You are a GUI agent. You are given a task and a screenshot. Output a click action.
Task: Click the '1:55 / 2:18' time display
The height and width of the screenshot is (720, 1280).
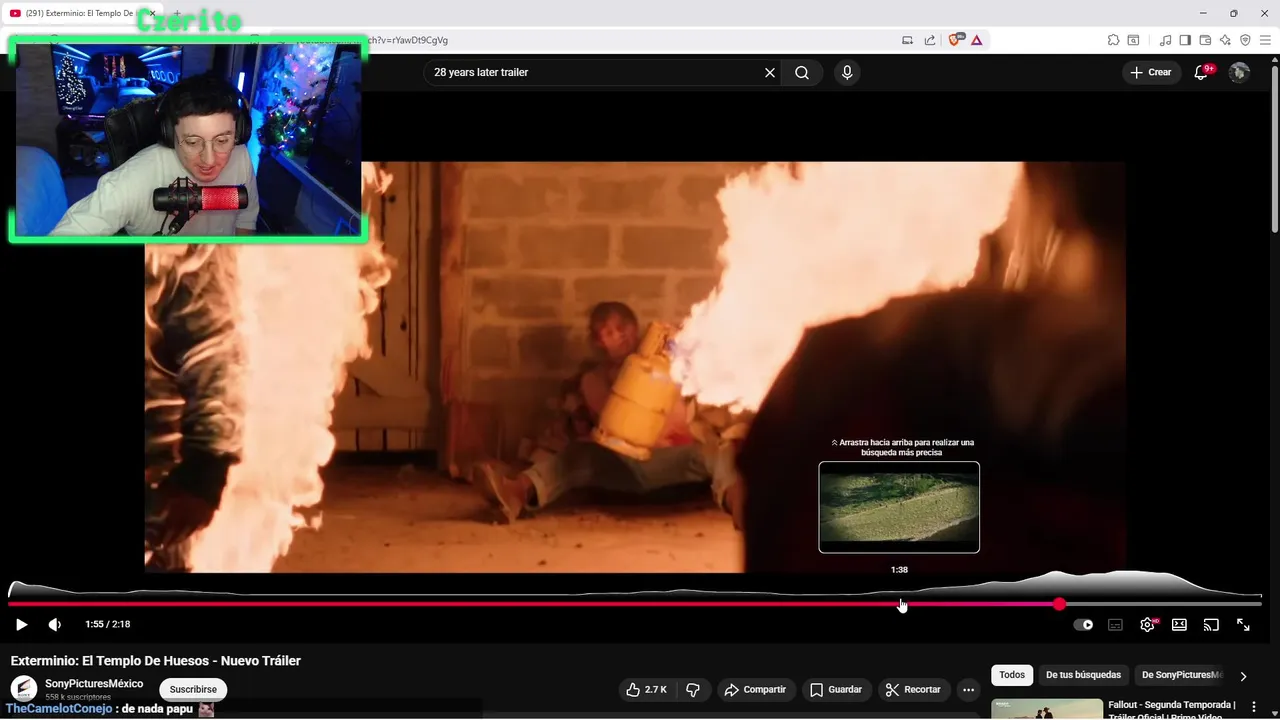[x=108, y=624]
